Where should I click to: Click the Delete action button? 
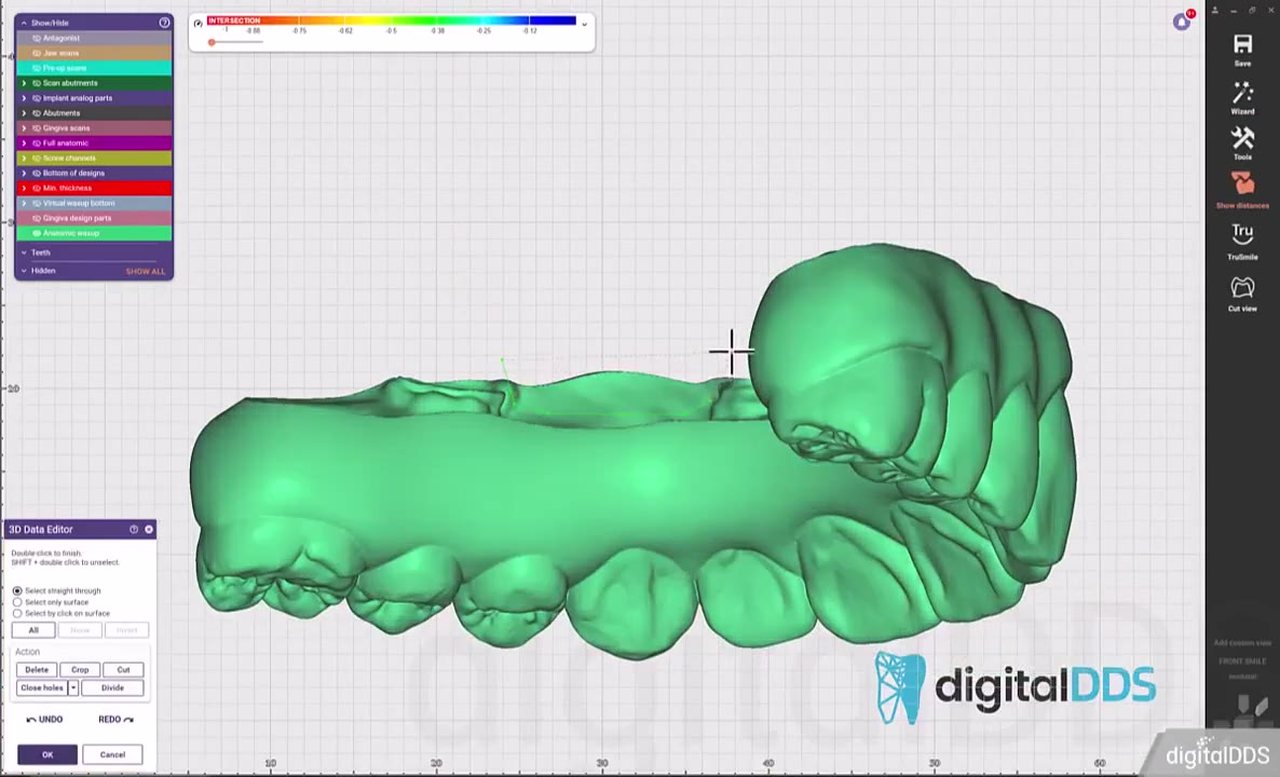(36, 670)
